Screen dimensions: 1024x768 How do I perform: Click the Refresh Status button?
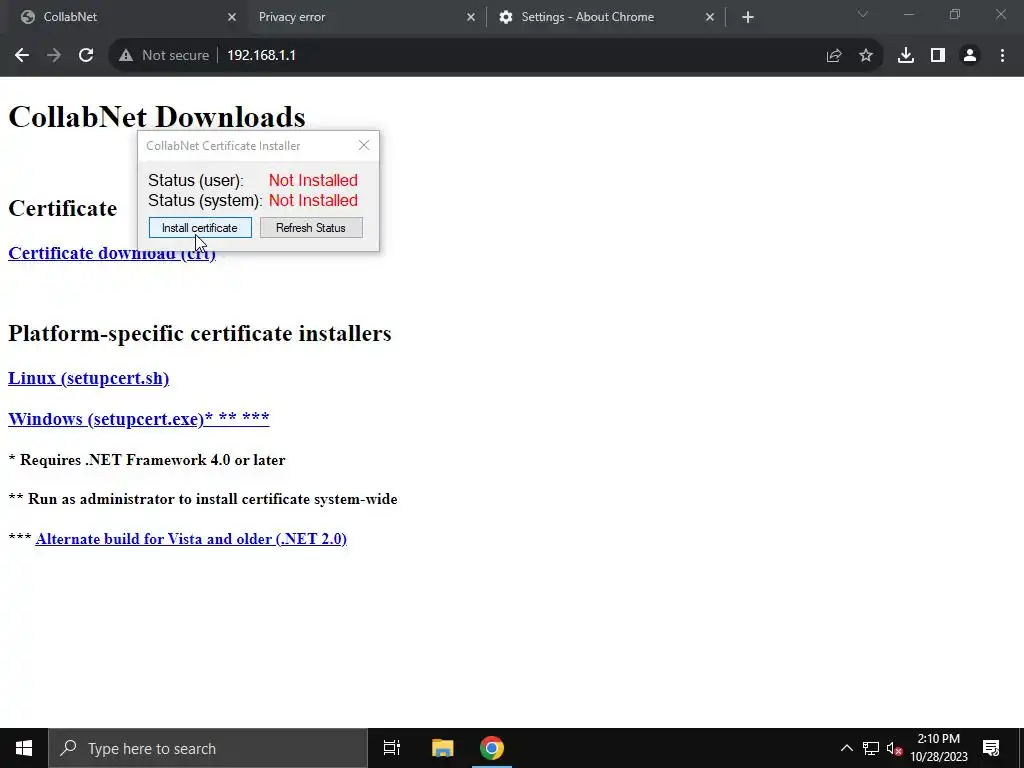[x=311, y=228]
